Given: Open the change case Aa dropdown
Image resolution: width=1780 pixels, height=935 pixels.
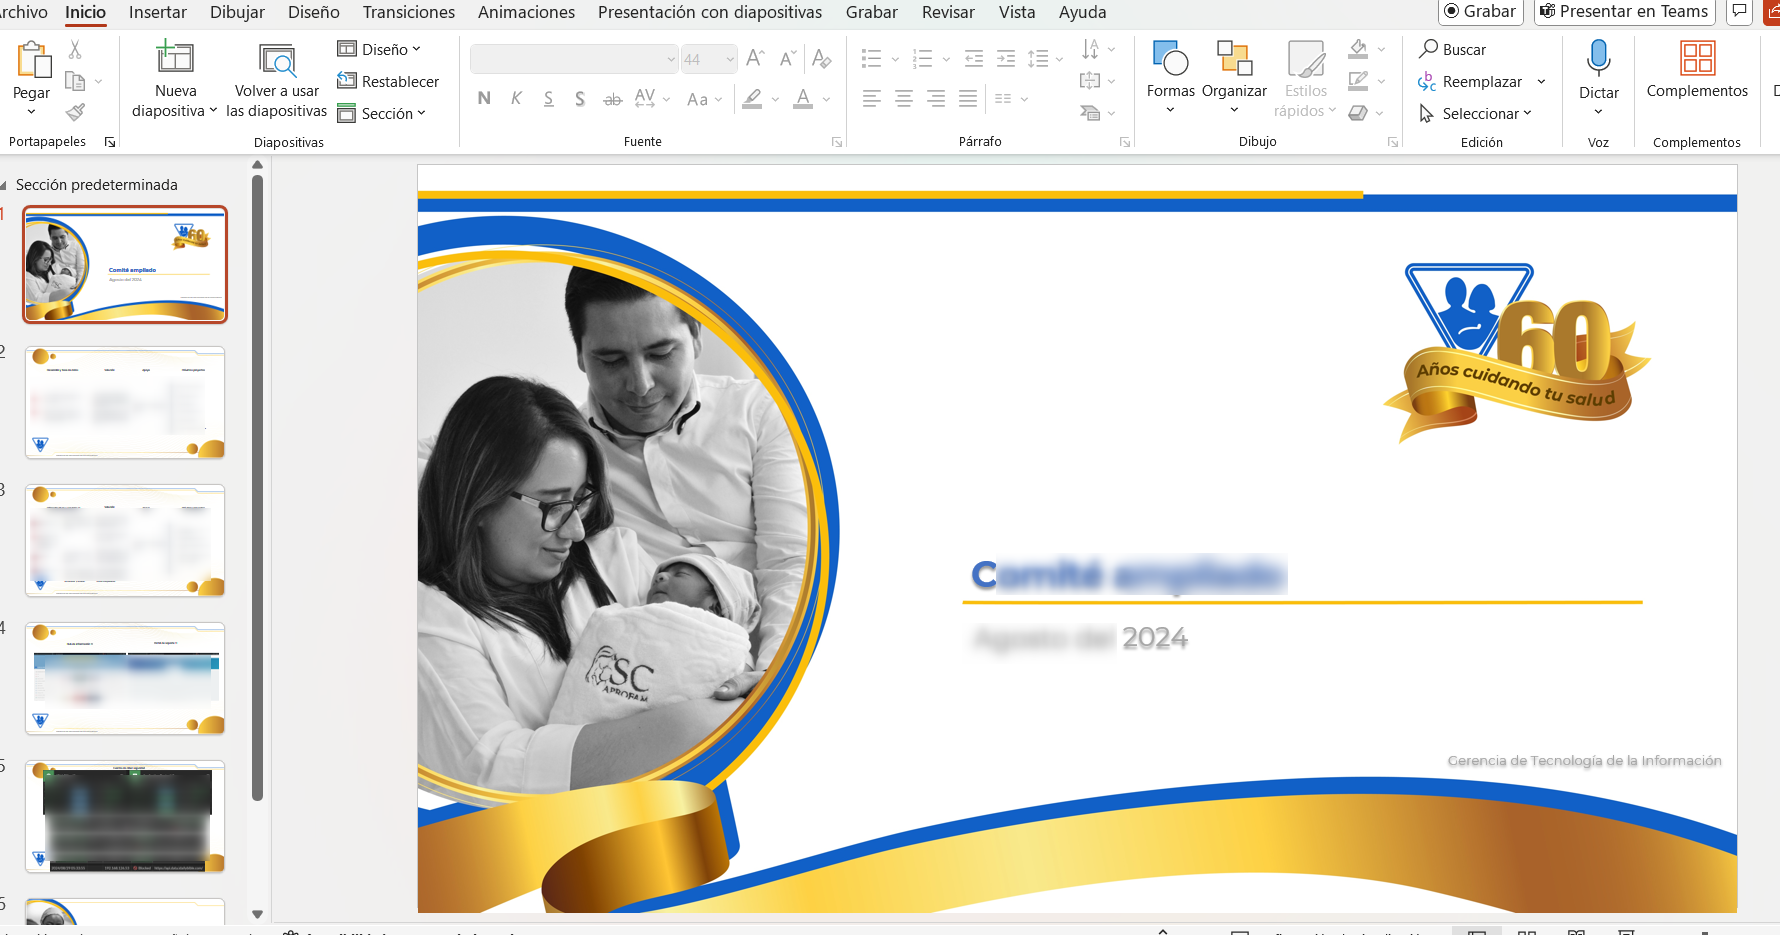Looking at the screenshot, I should [704, 99].
